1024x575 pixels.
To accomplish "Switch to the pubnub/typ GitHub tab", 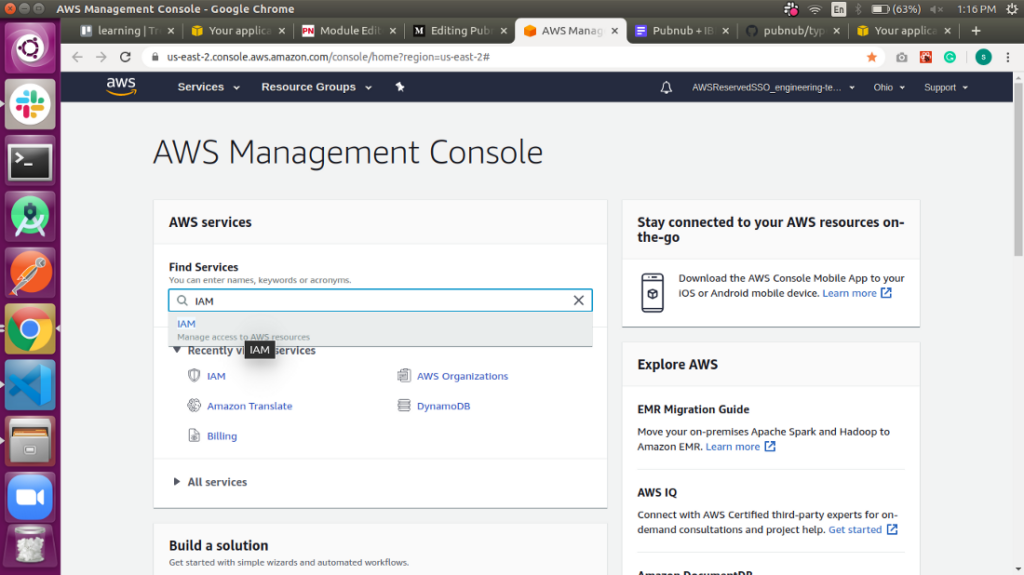I will [794, 31].
